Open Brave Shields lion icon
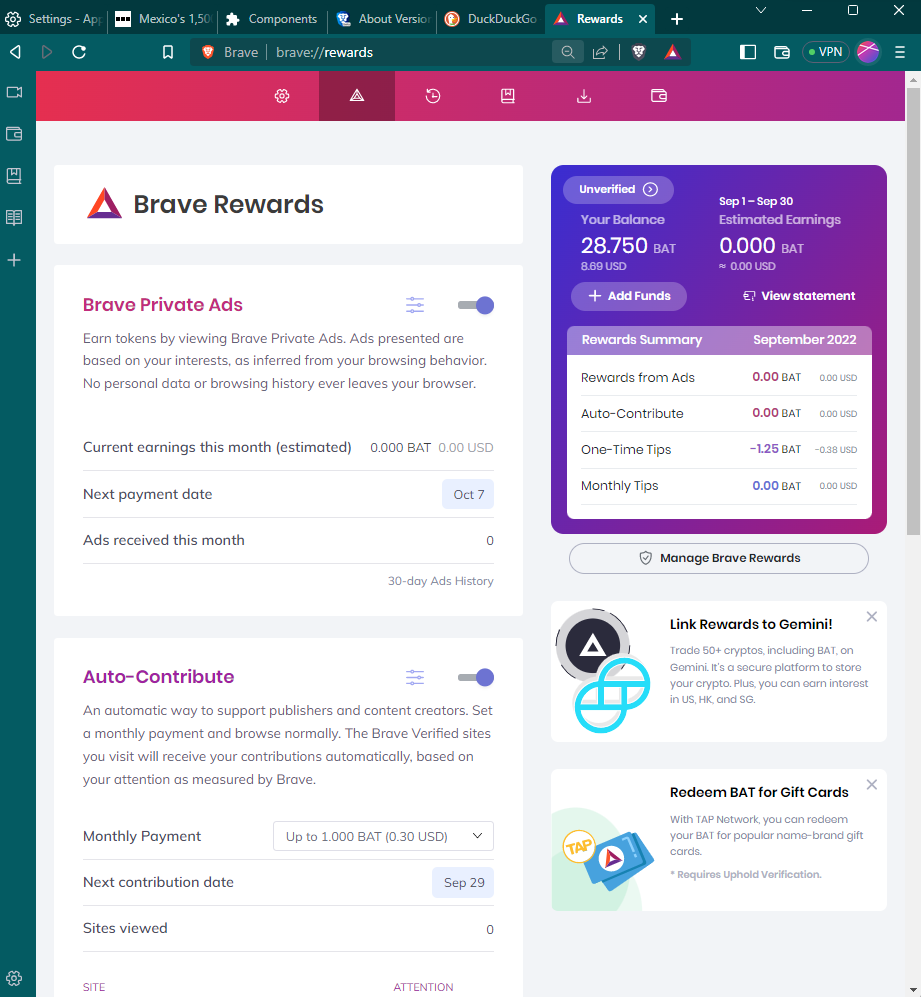The image size is (921, 997). tap(639, 52)
